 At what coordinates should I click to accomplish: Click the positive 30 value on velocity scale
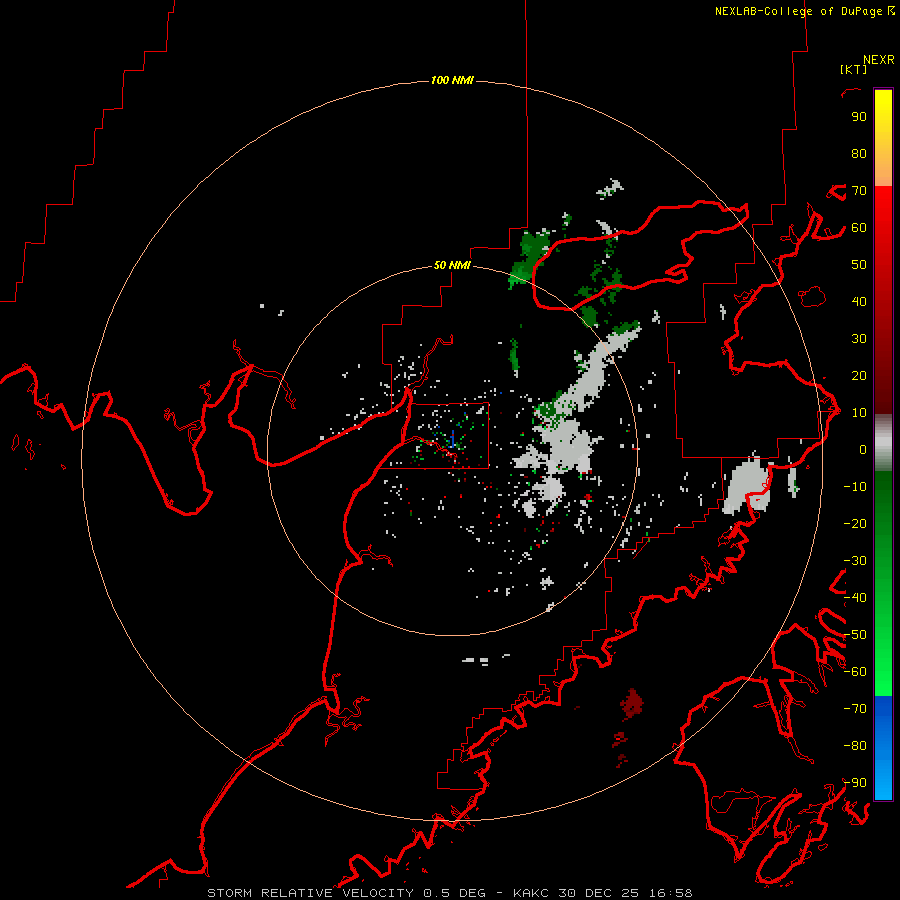[859, 339]
